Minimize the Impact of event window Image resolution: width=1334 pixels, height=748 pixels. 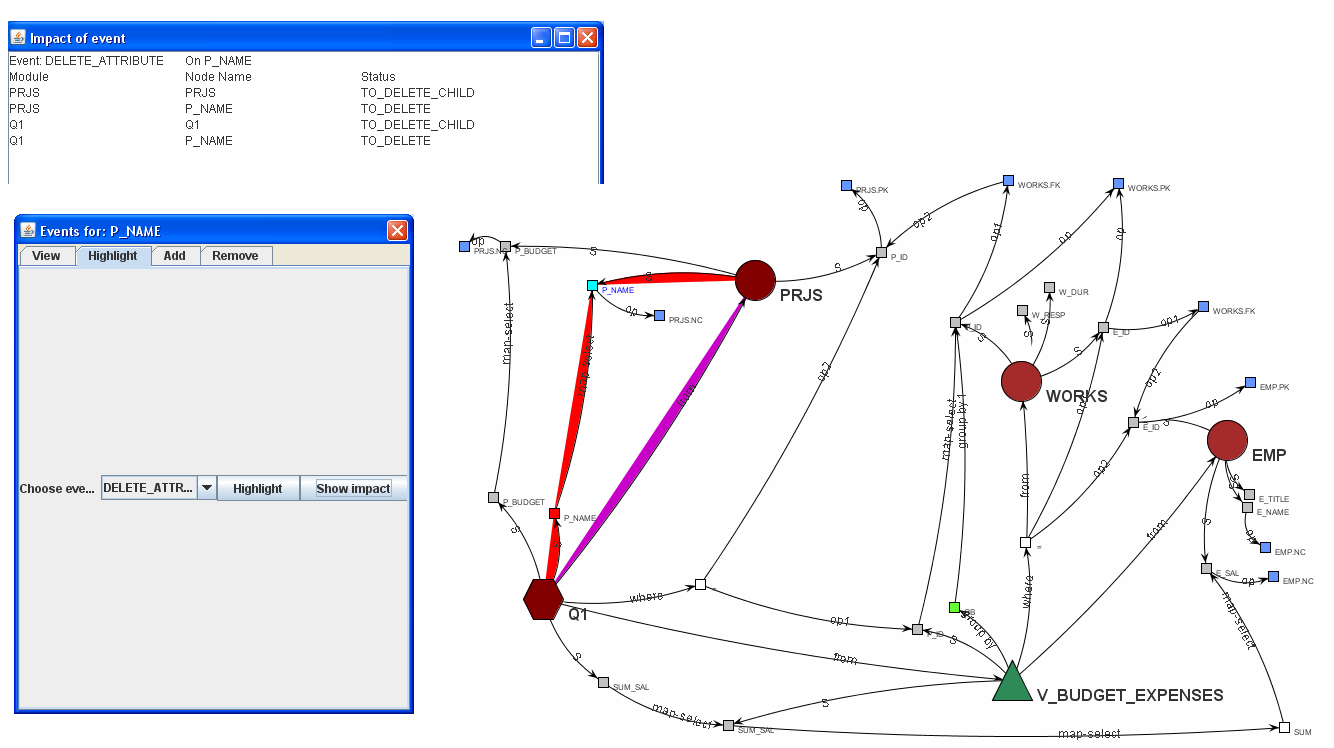[541, 38]
